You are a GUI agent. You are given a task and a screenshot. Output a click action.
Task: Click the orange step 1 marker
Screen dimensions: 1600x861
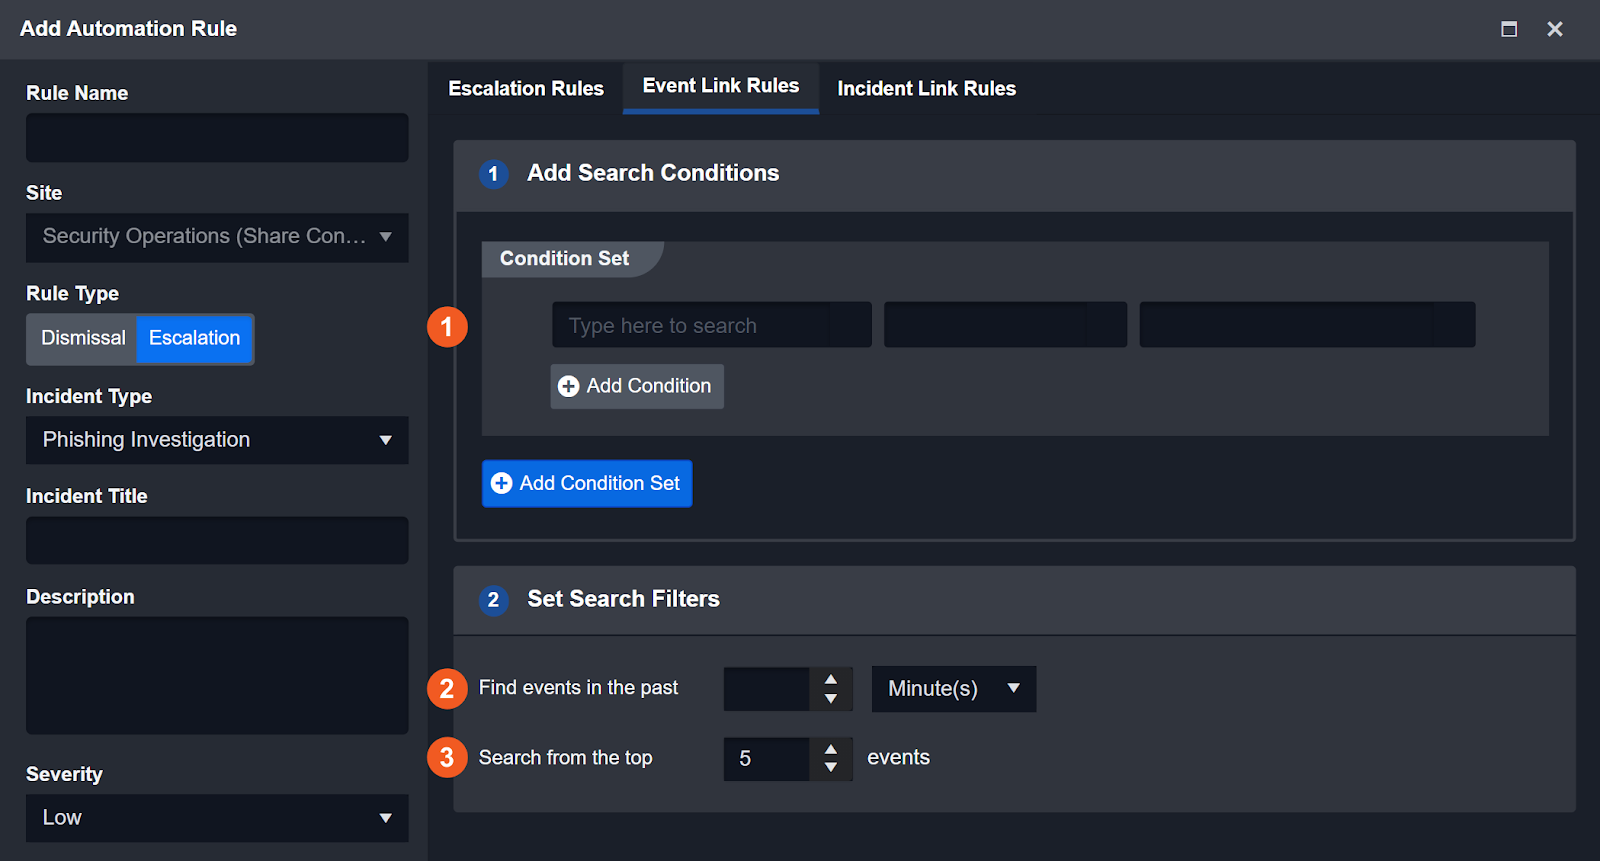pos(447,327)
